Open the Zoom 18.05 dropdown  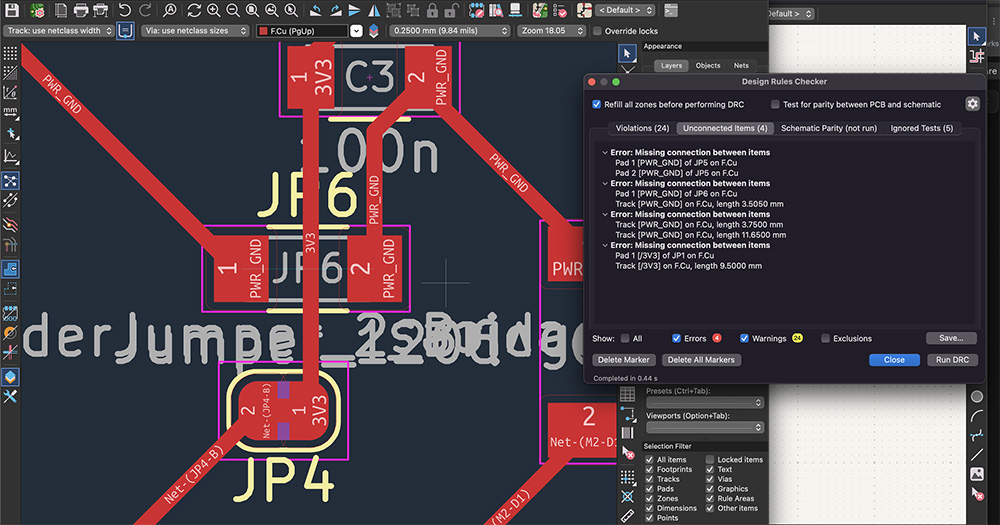click(x=551, y=31)
